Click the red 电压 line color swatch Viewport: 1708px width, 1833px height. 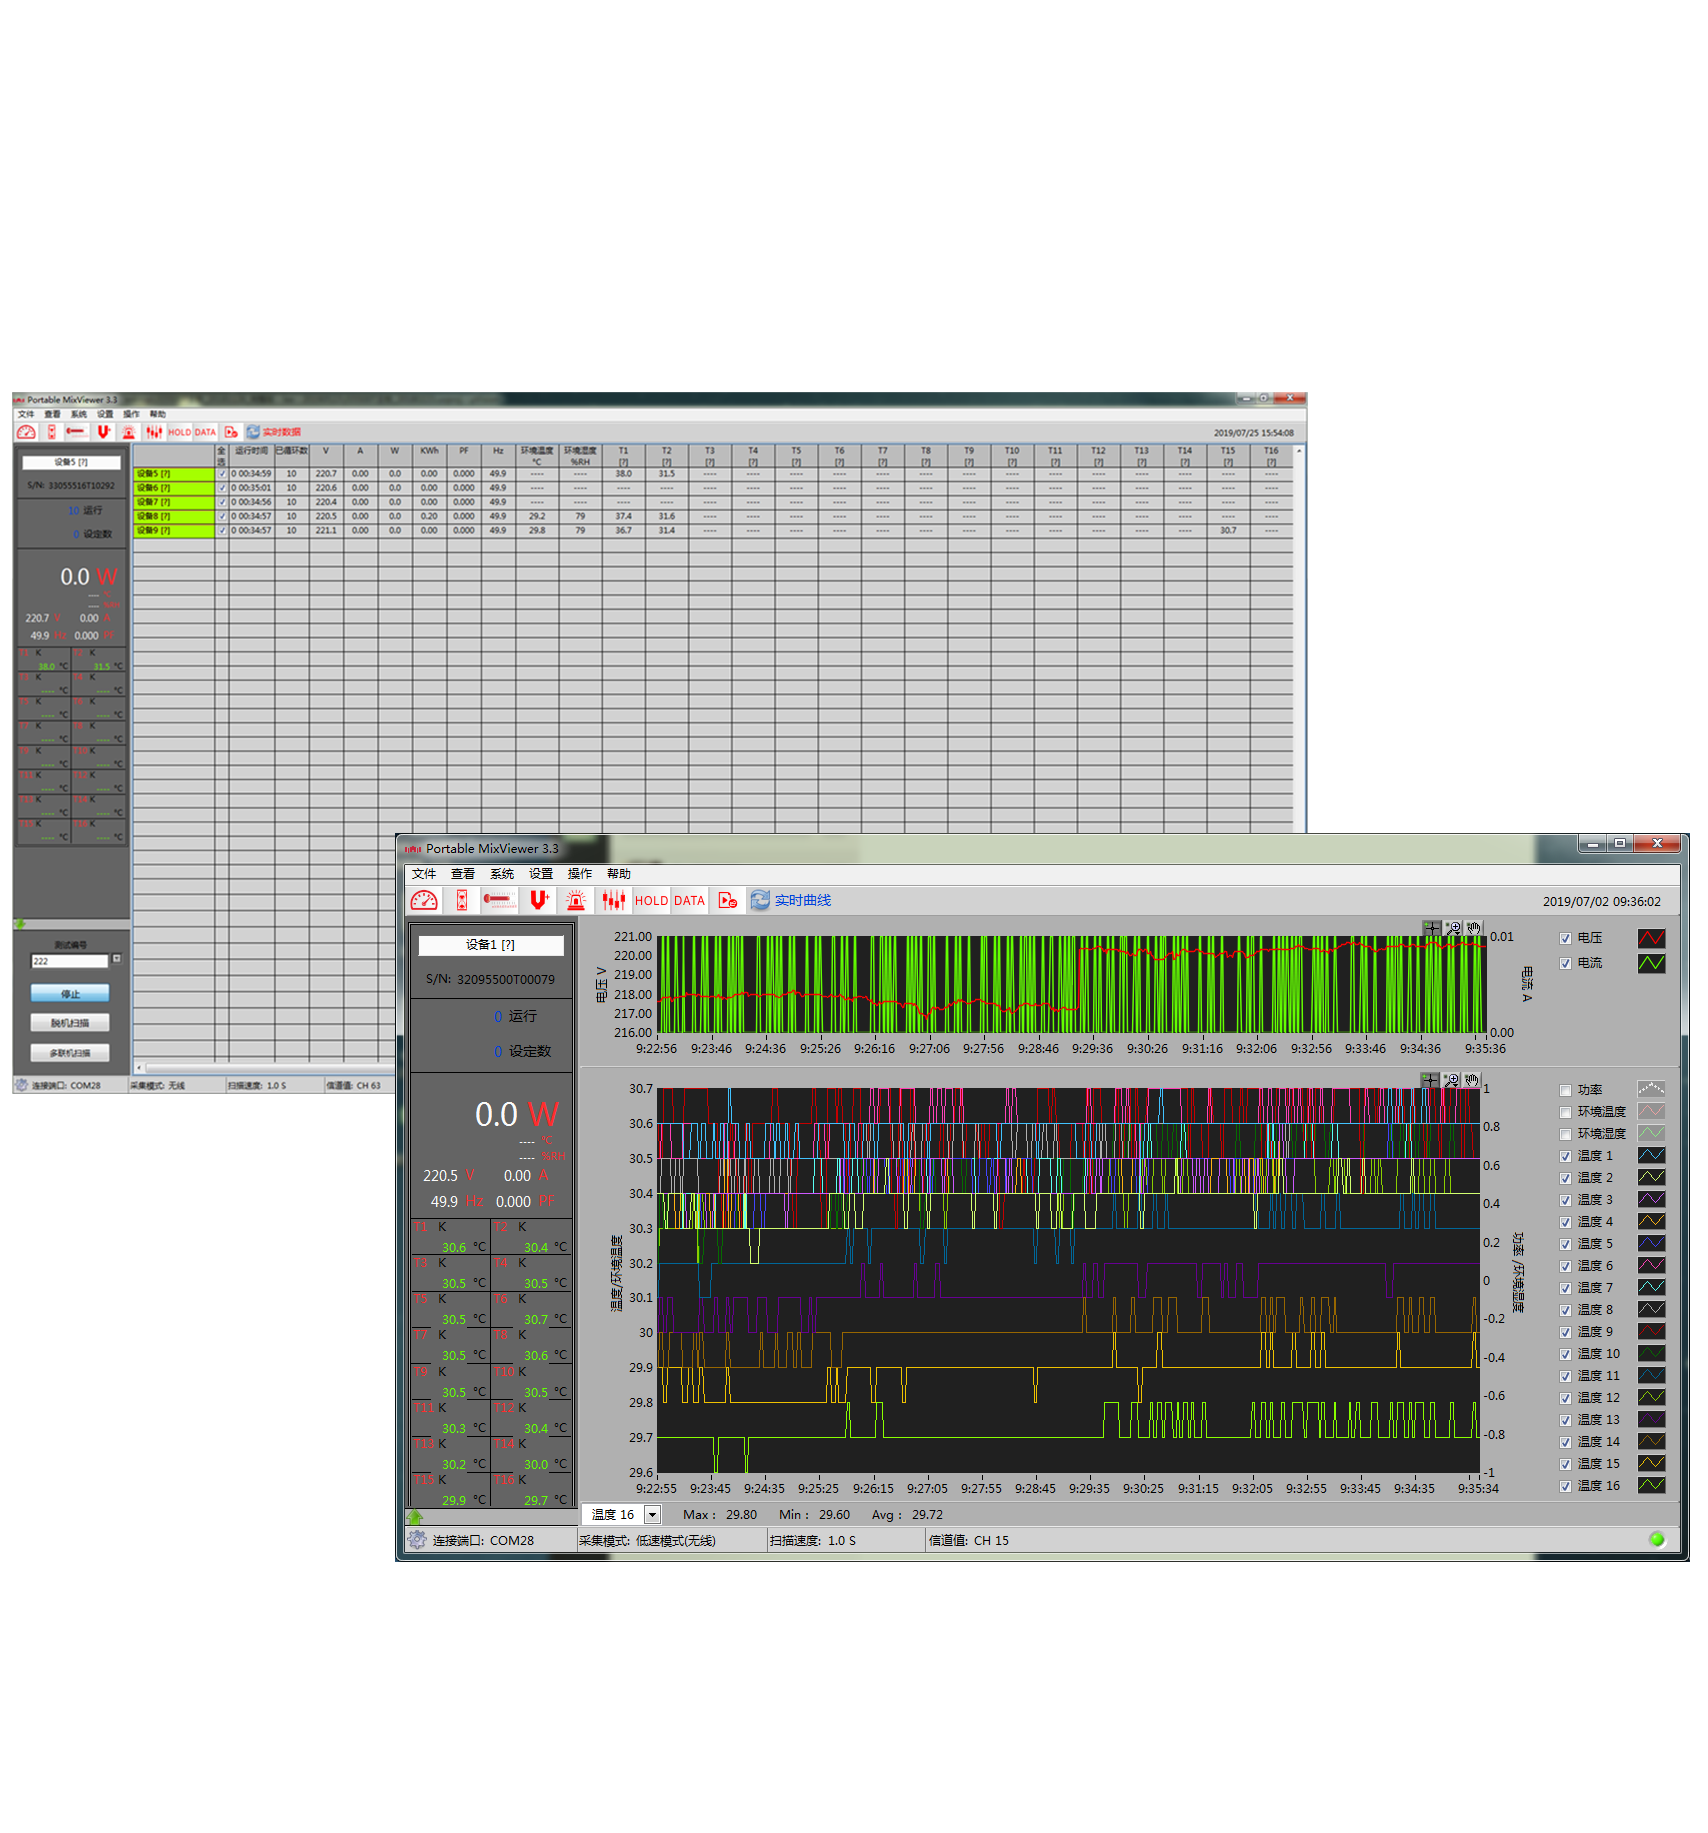(x=1651, y=938)
